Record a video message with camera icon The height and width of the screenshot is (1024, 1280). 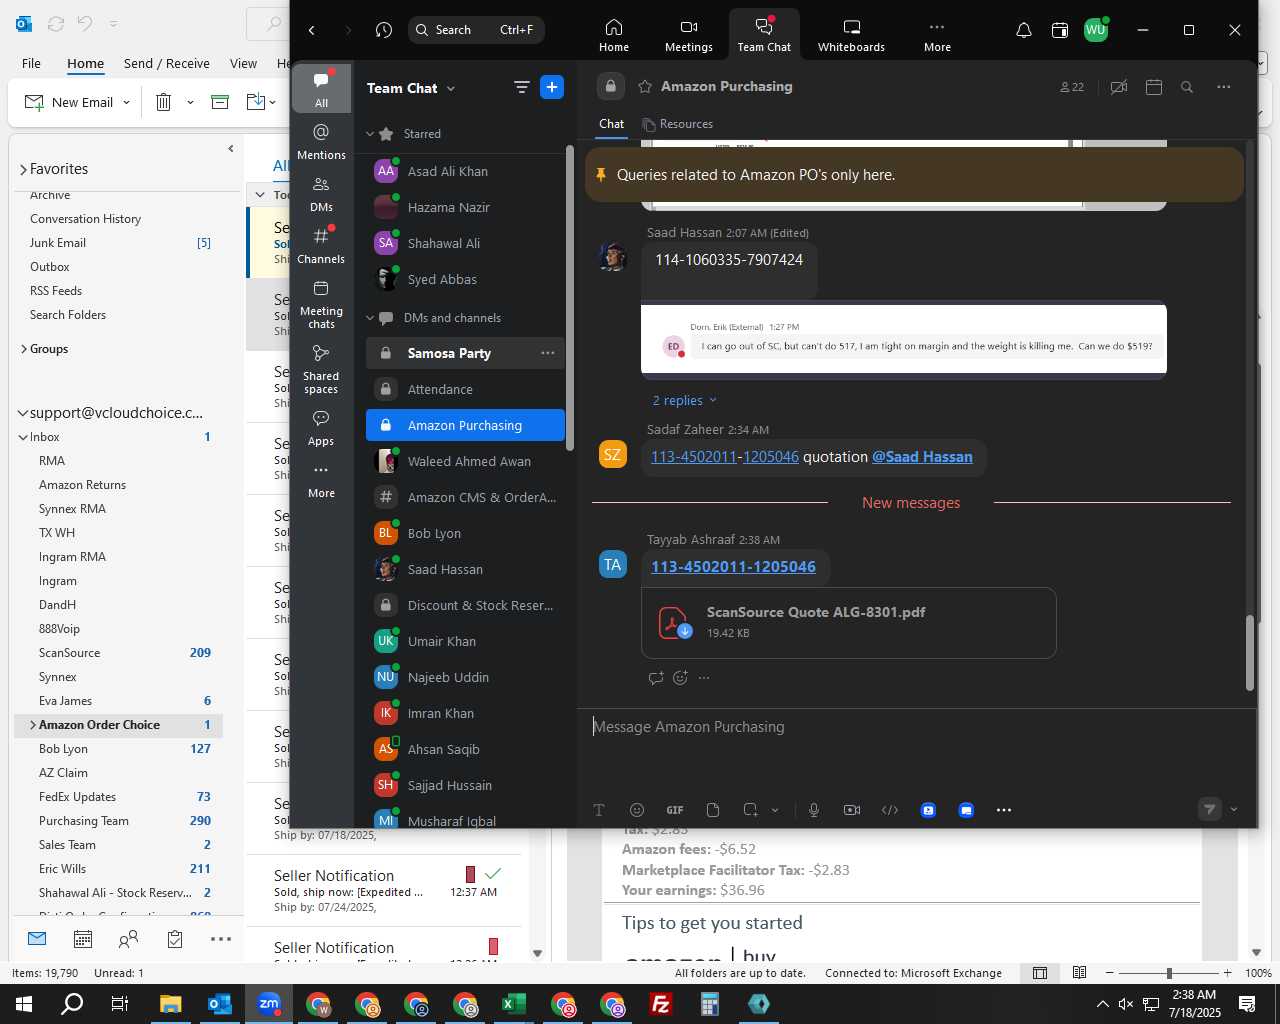pos(852,810)
